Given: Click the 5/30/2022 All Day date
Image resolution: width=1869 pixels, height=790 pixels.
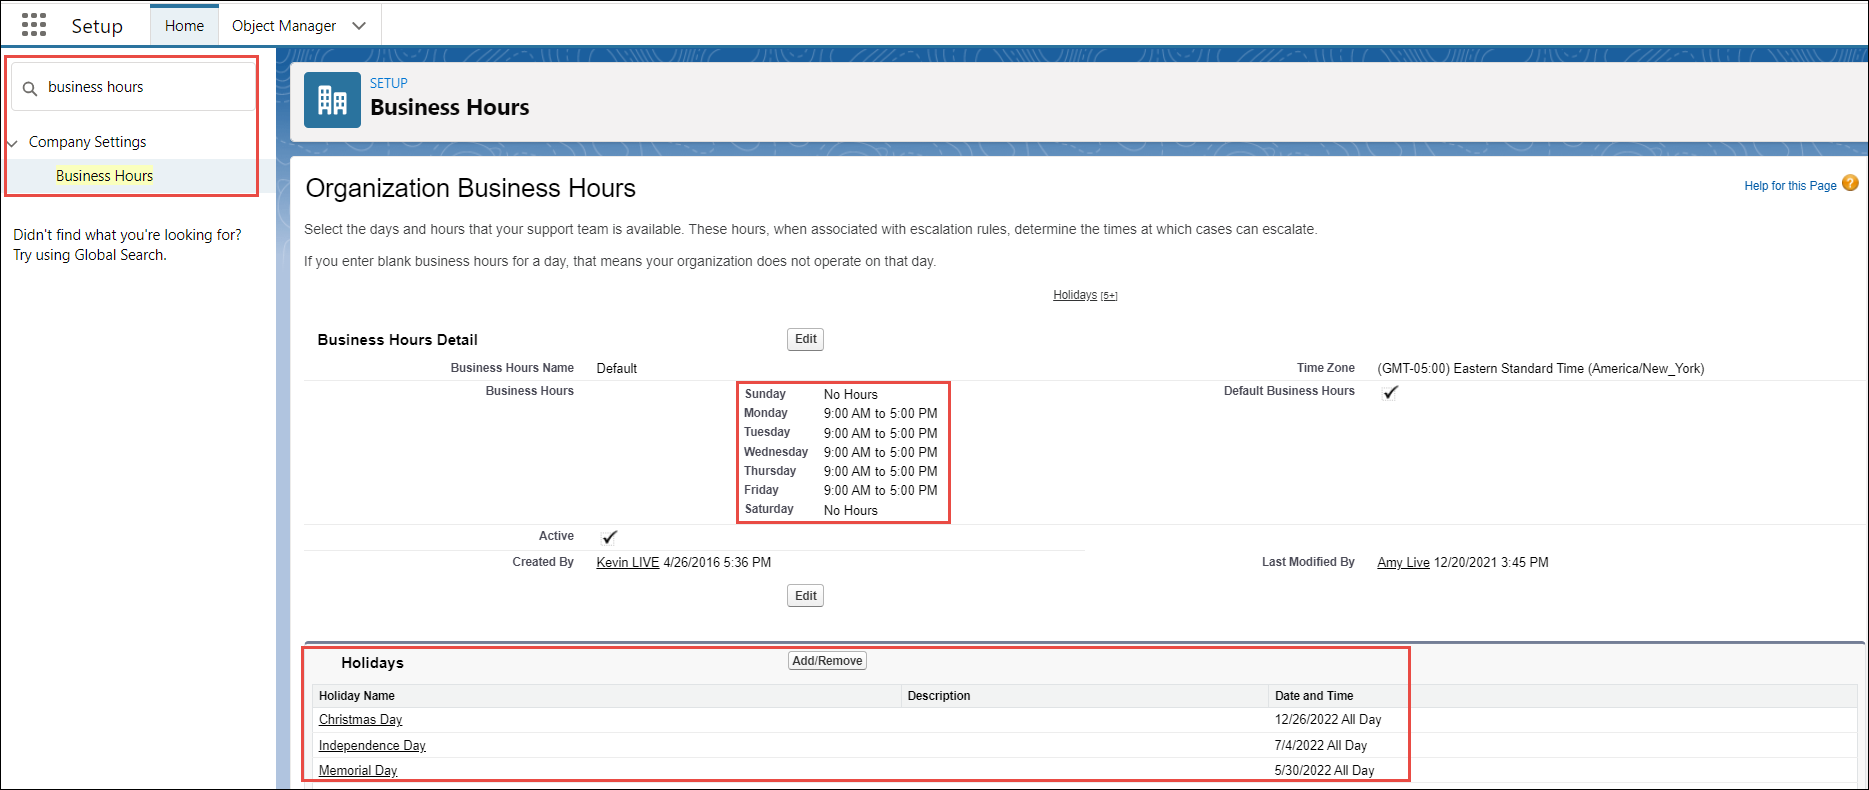Looking at the screenshot, I should click(x=1325, y=771).
